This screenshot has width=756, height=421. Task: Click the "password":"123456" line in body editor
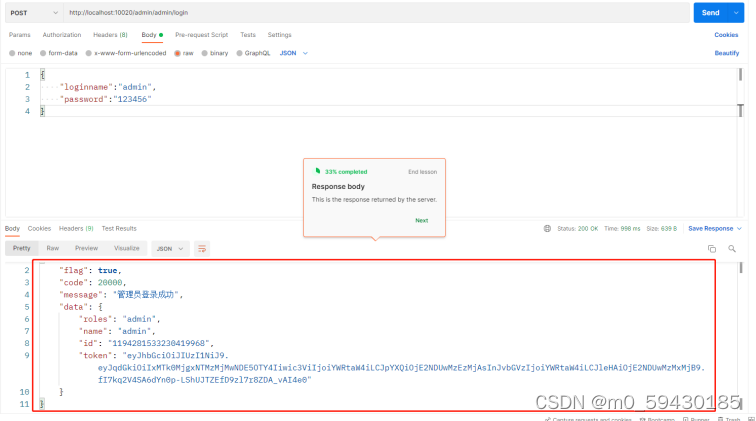tap(105, 99)
